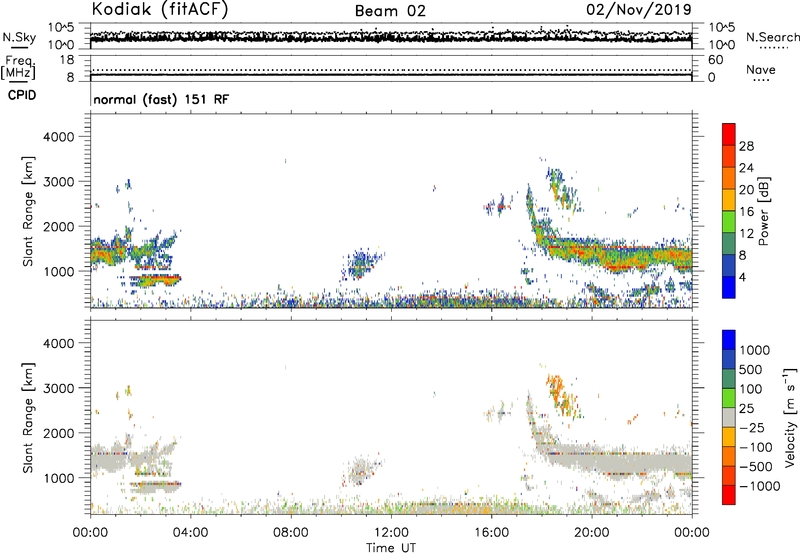Screen dimensions: 800x554
Task: Click the "28" tick on the power colorbar
Action: (x=746, y=146)
